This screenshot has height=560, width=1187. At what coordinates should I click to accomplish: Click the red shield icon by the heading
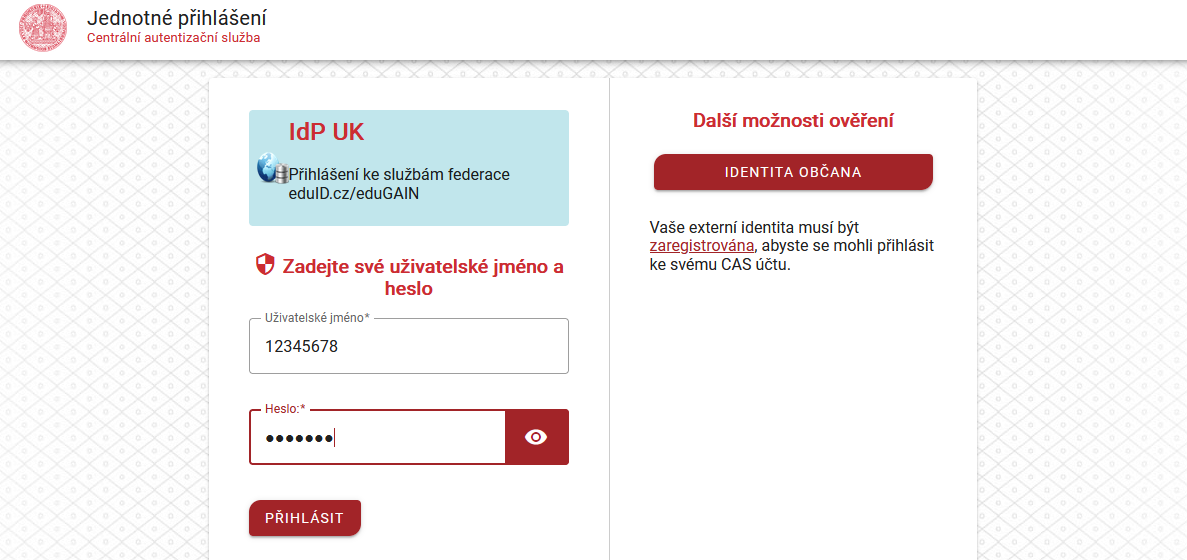coord(265,265)
